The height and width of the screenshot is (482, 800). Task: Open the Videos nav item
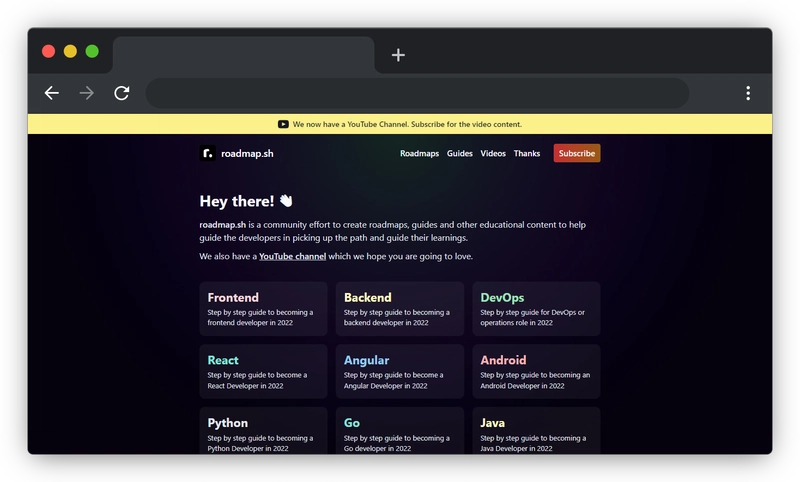click(x=493, y=154)
